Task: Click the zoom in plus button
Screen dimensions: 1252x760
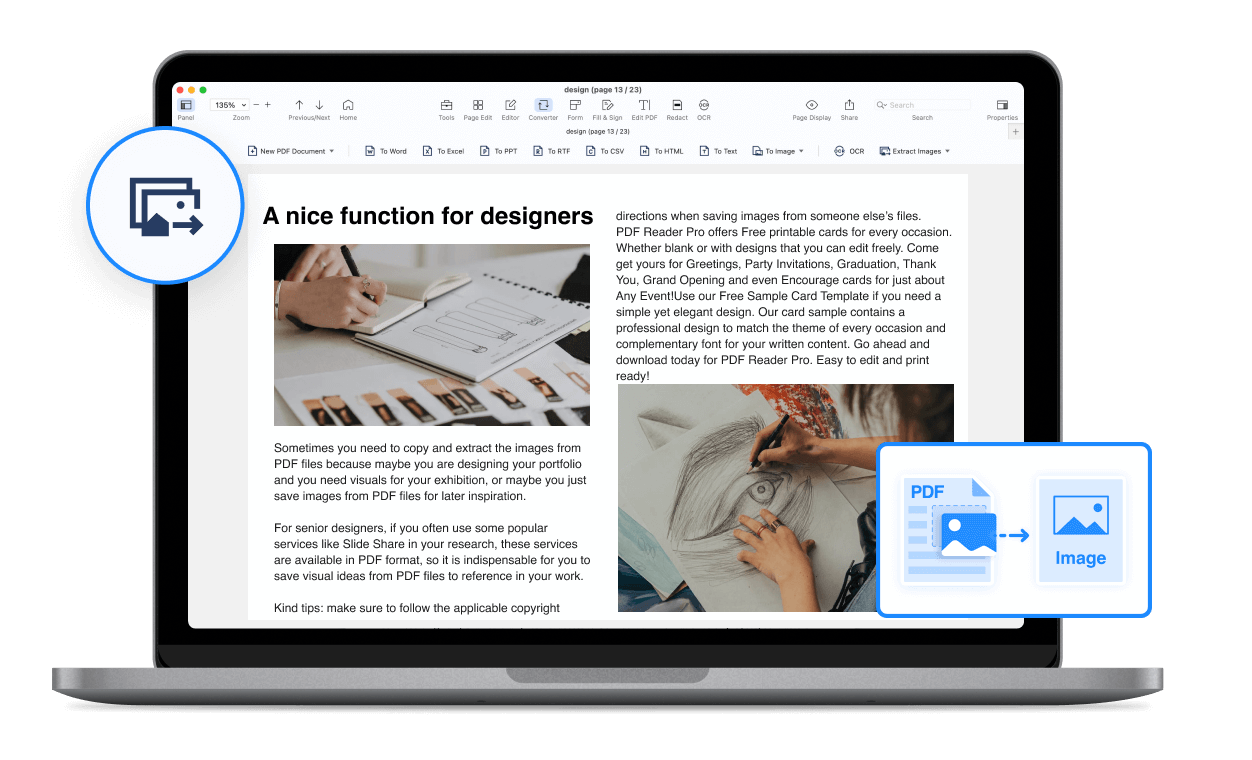Action: click(x=267, y=105)
